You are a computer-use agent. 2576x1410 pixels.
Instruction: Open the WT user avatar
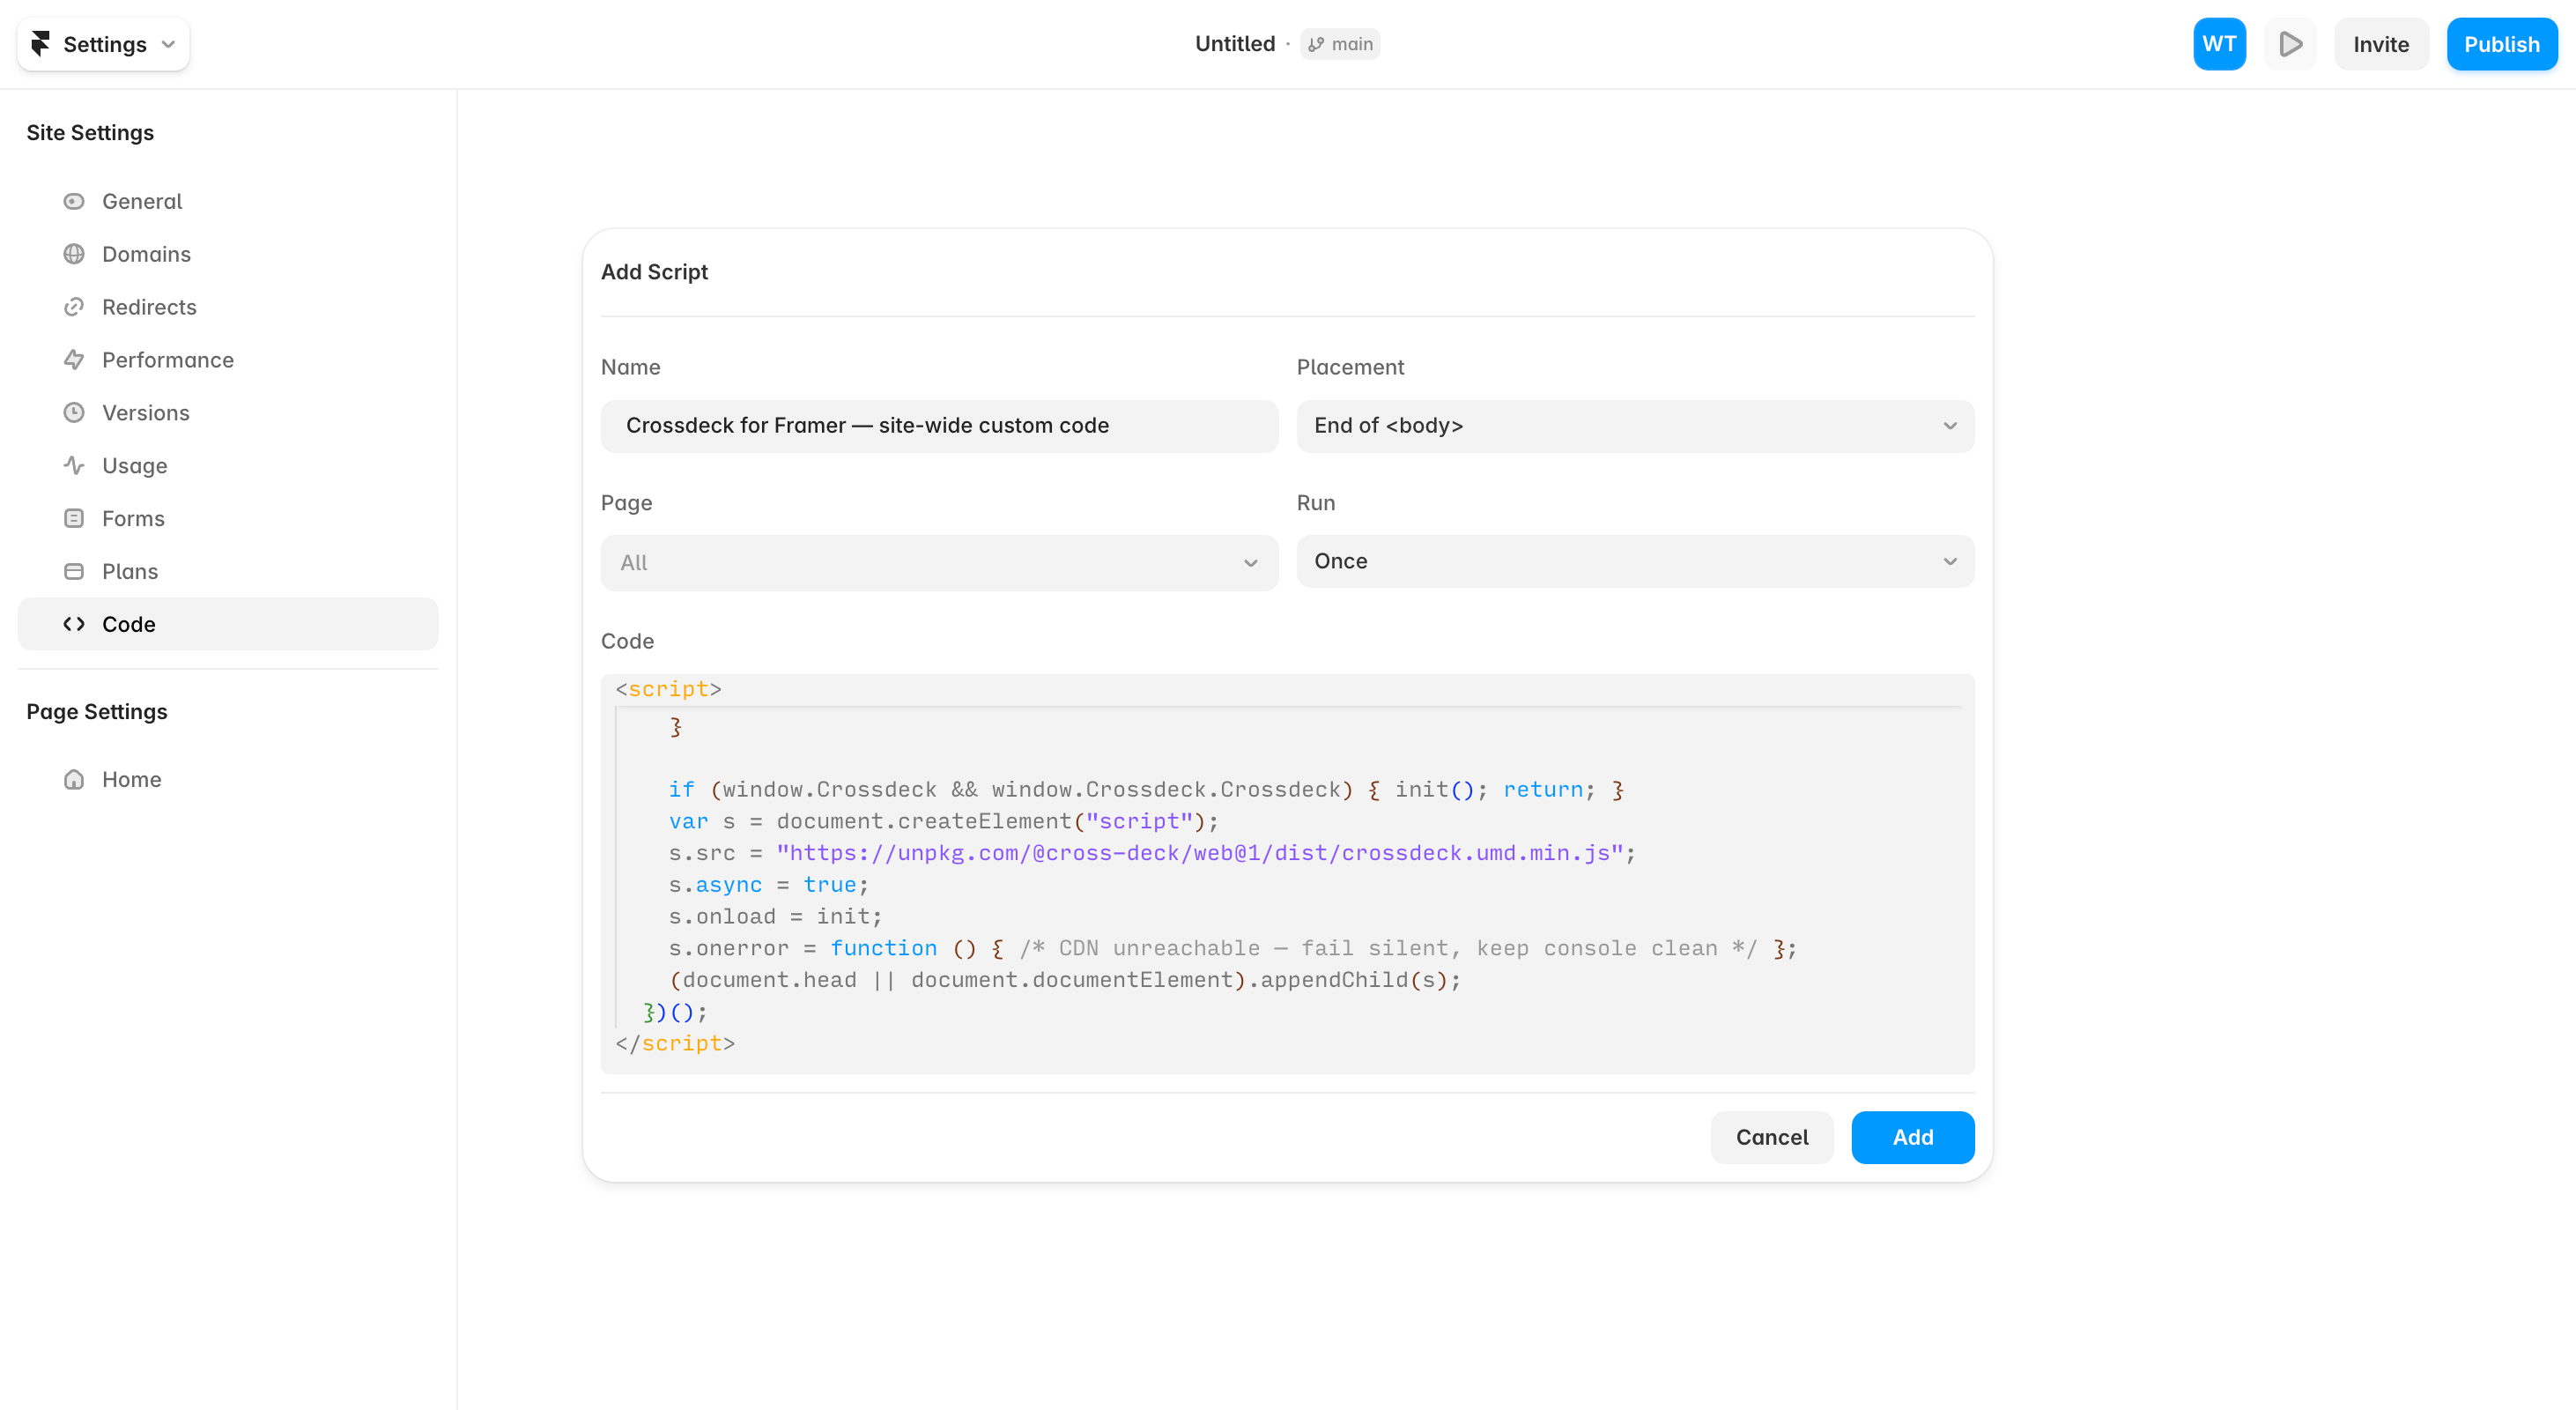pyautogui.click(x=2219, y=44)
